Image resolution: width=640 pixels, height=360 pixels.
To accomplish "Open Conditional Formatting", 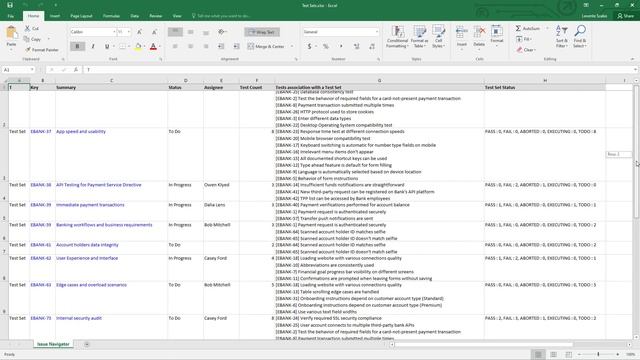I will 397,36.
